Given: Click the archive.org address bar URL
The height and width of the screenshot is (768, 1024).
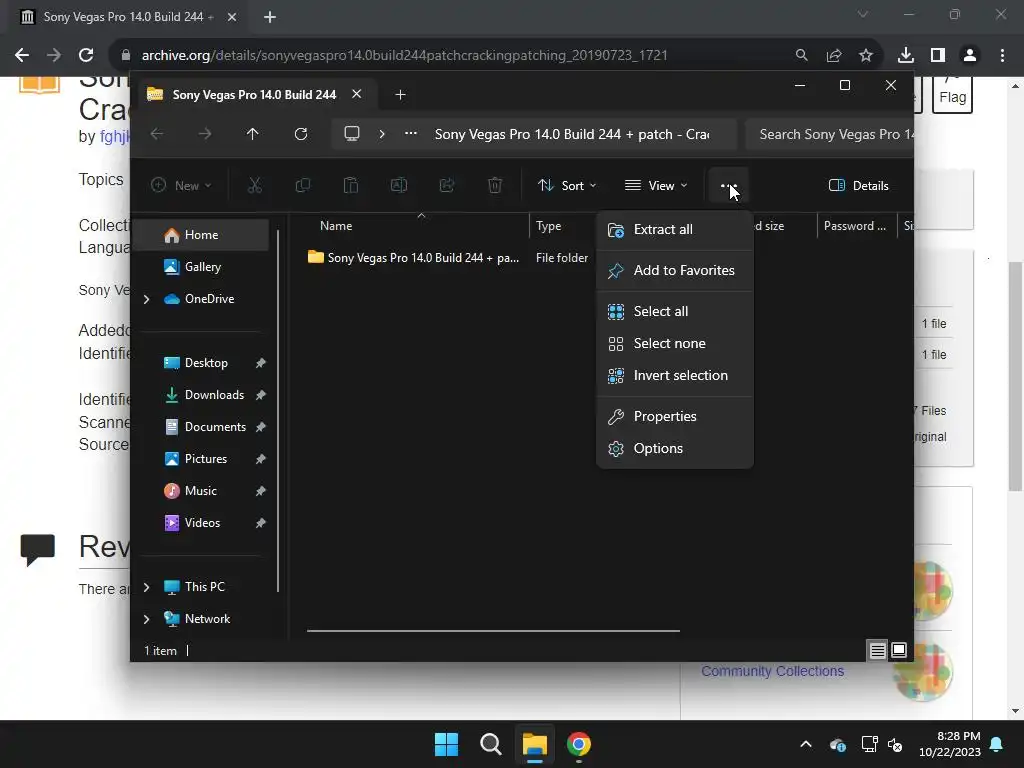Looking at the screenshot, I should pos(405,56).
